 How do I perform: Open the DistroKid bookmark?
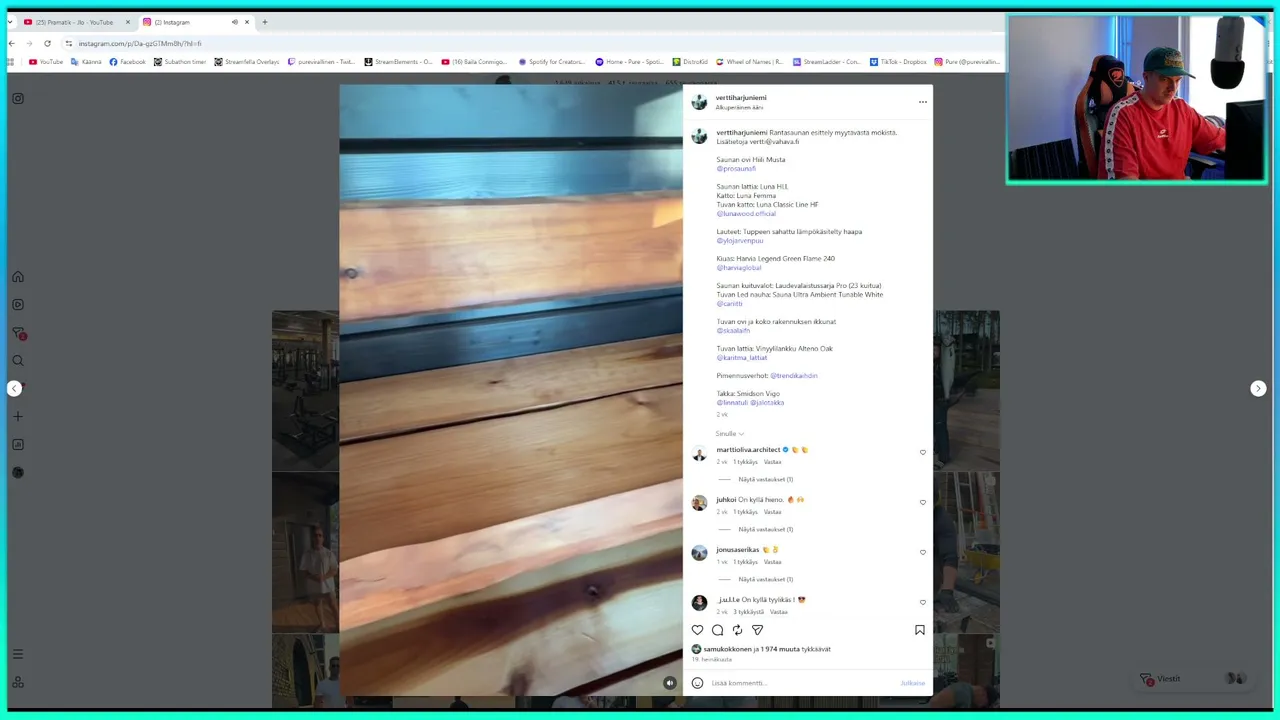click(690, 62)
